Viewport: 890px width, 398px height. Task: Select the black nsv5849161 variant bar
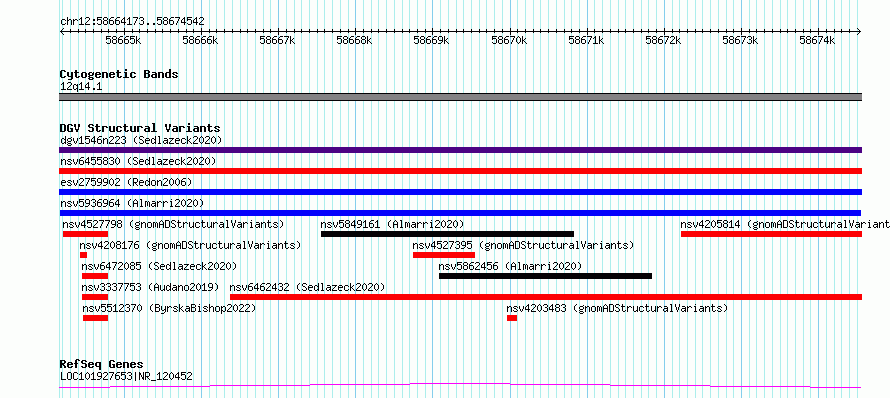click(447, 234)
